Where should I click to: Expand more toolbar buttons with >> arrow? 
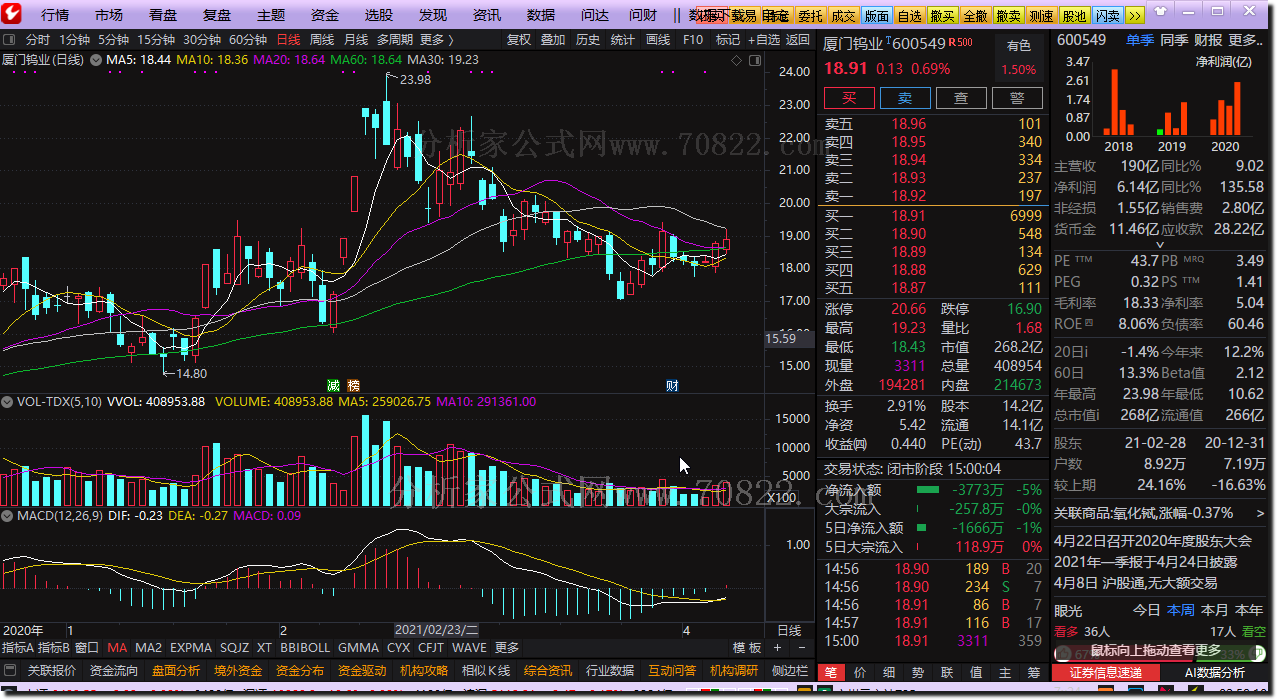(x=1135, y=16)
